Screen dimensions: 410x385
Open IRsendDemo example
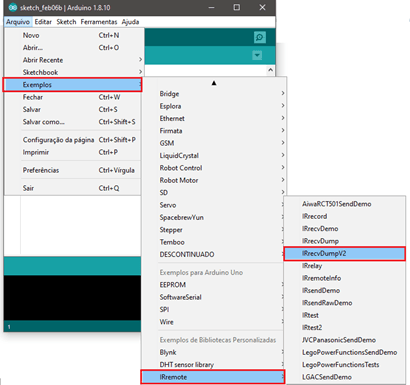pos(345,290)
